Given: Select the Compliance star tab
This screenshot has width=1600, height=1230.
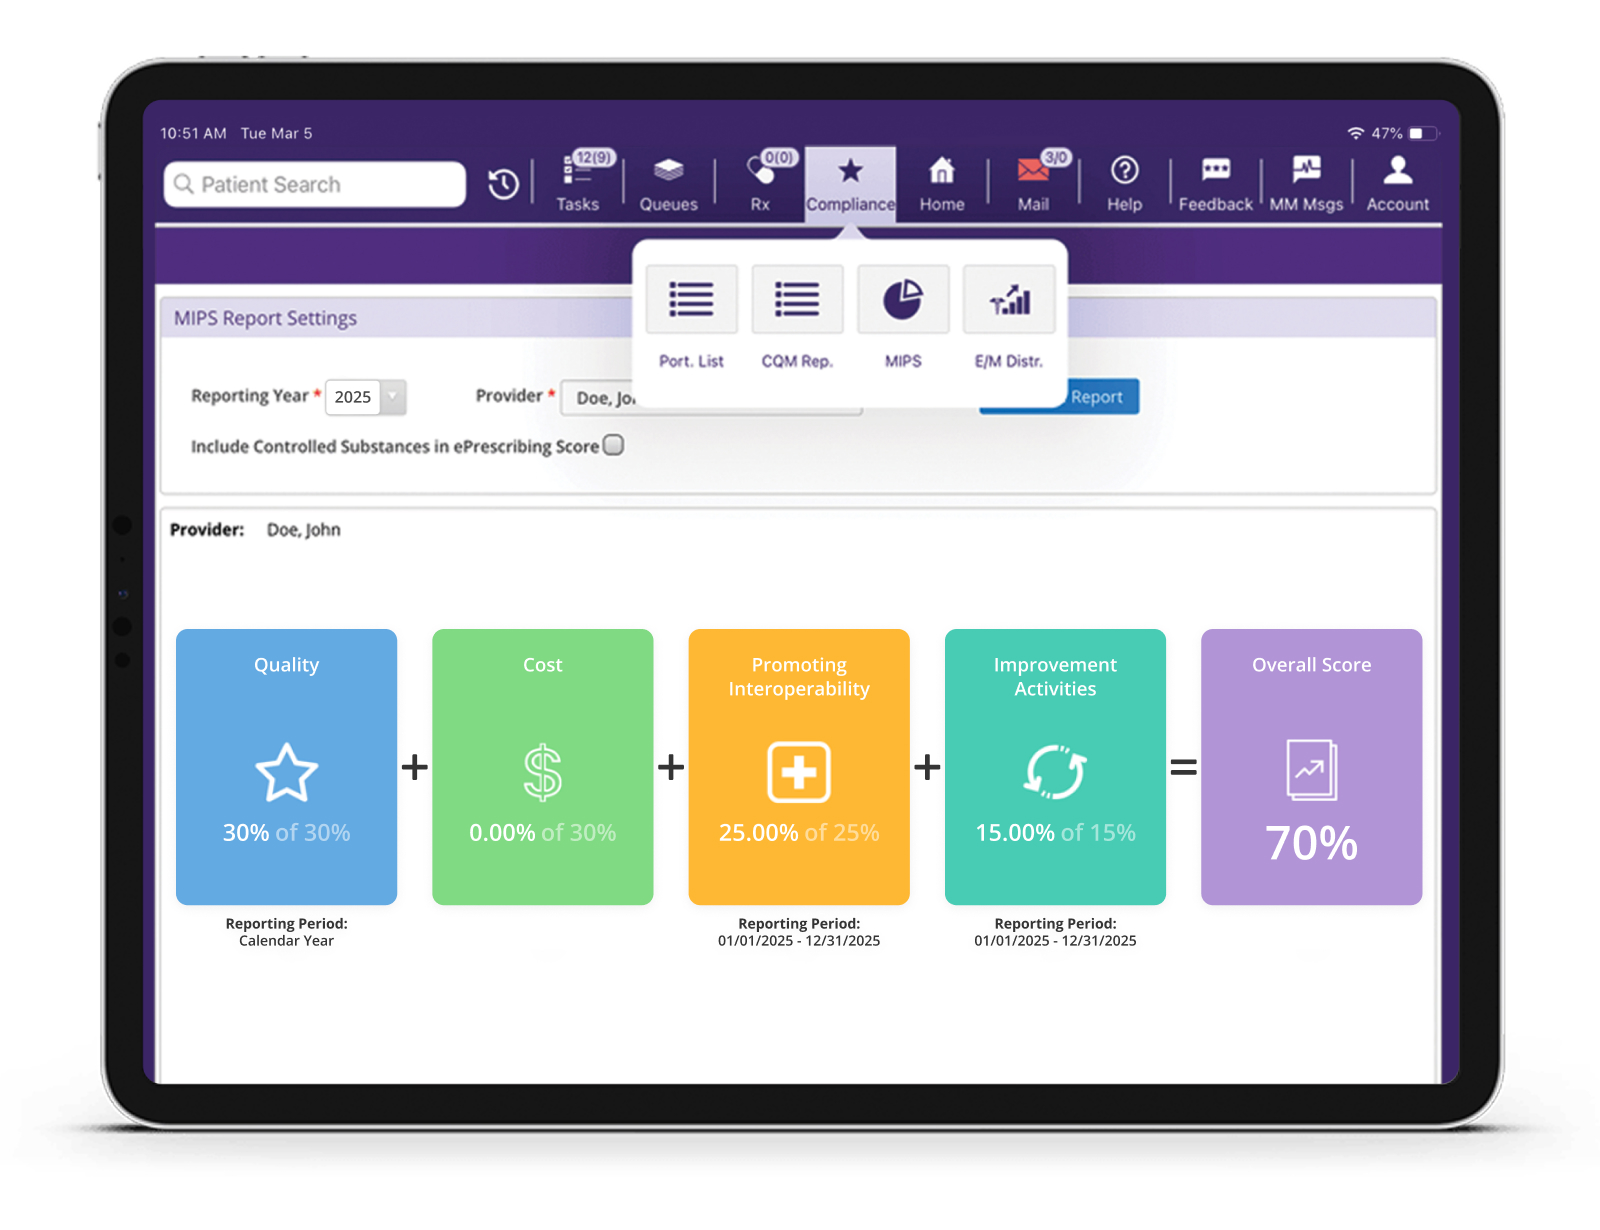Looking at the screenshot, I should 850,185.
